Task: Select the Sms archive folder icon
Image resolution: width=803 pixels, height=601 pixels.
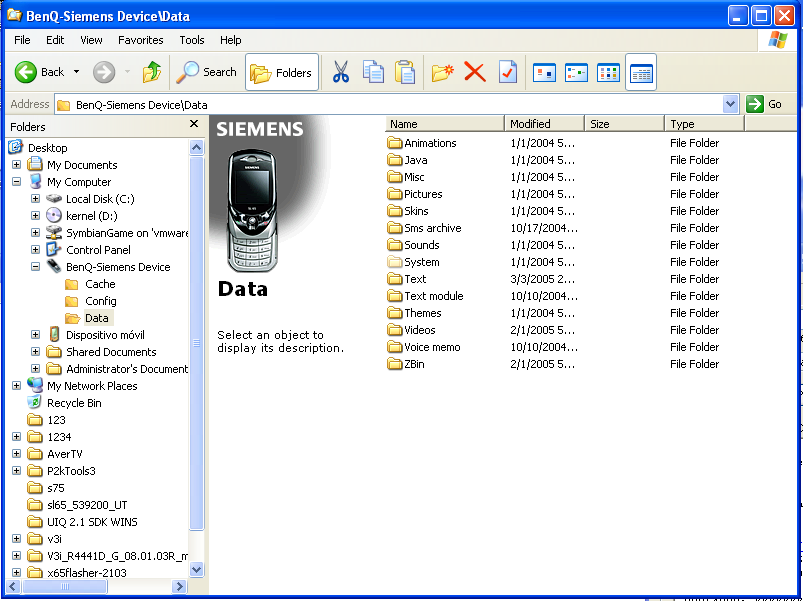Action: pos(394,228)
